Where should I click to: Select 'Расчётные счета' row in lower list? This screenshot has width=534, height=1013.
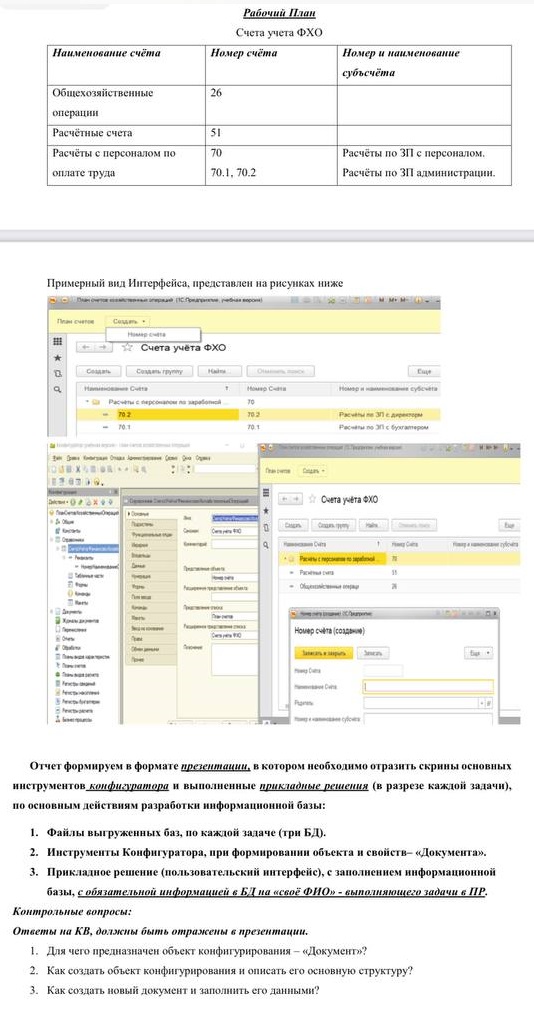[399, 572]
